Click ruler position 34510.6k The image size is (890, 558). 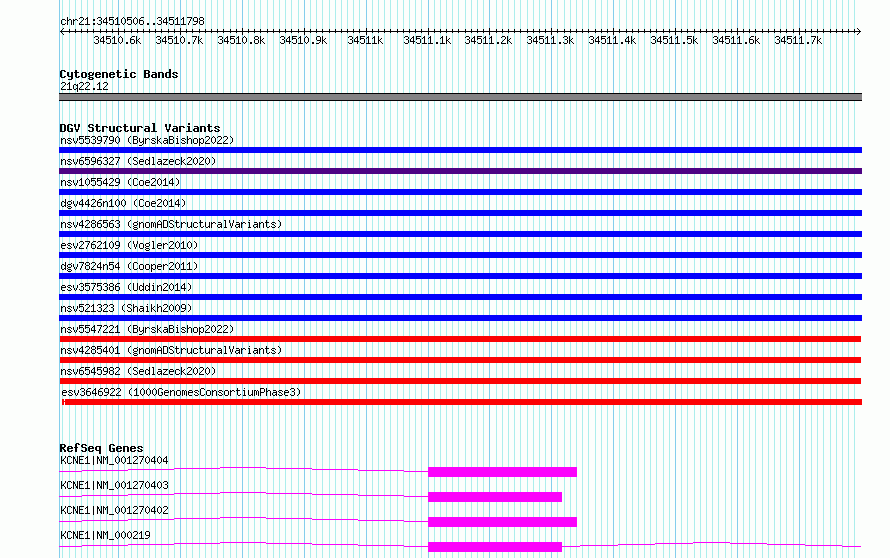pos(117,40)
